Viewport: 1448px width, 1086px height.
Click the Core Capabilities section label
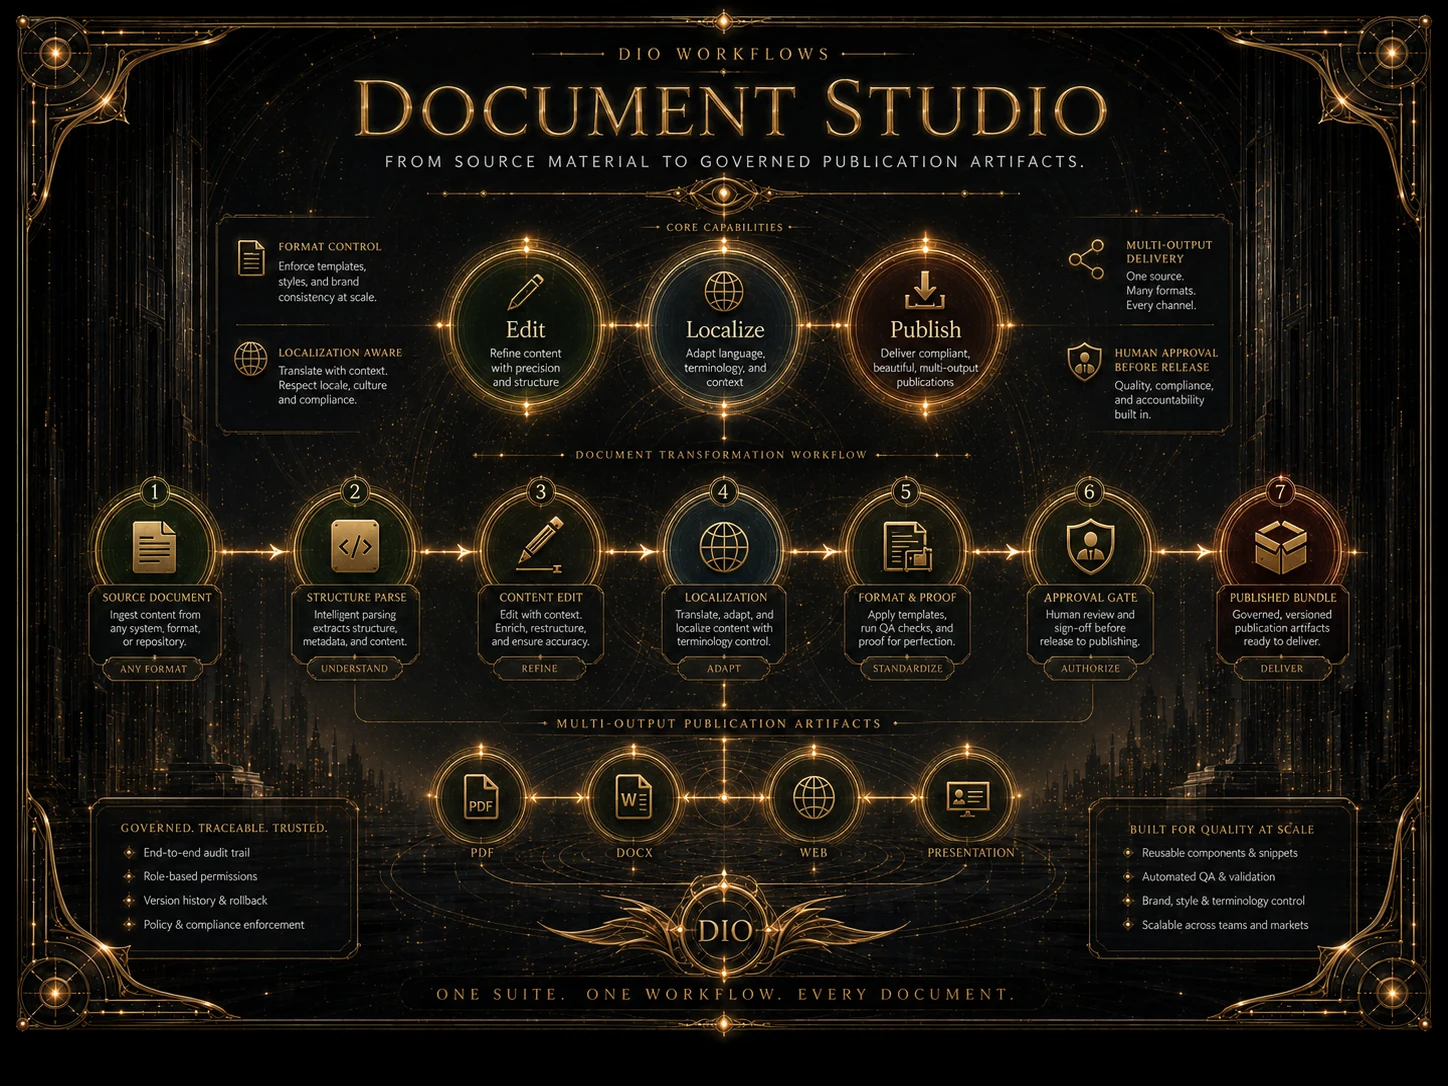click(x=724, y=228)
